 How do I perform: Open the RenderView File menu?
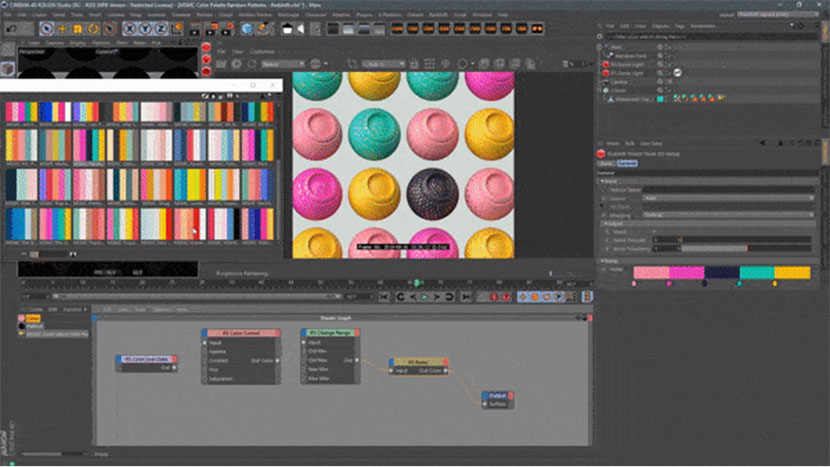(221, 51)
